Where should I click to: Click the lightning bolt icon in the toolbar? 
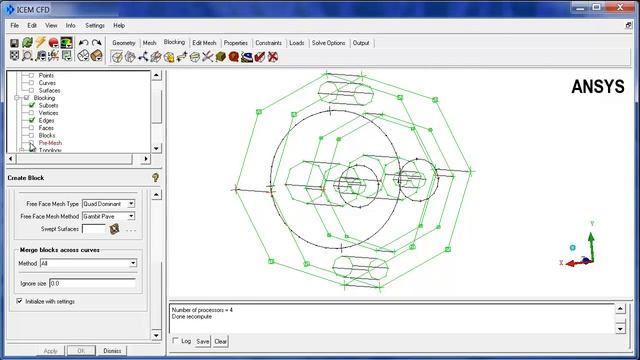coord(40,42)
